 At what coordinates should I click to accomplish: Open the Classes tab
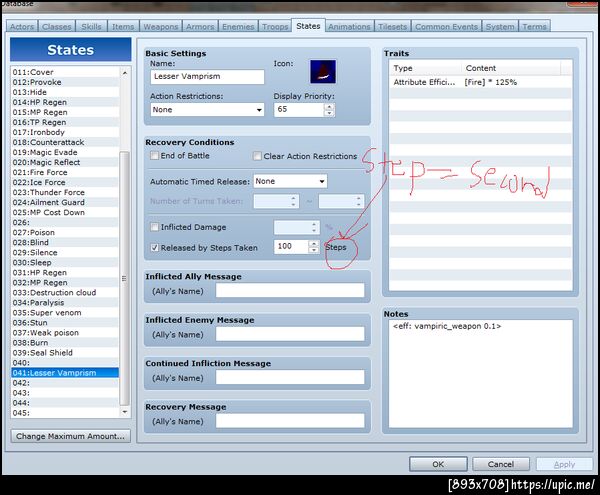pyautogui.click(x=57, y=26)
